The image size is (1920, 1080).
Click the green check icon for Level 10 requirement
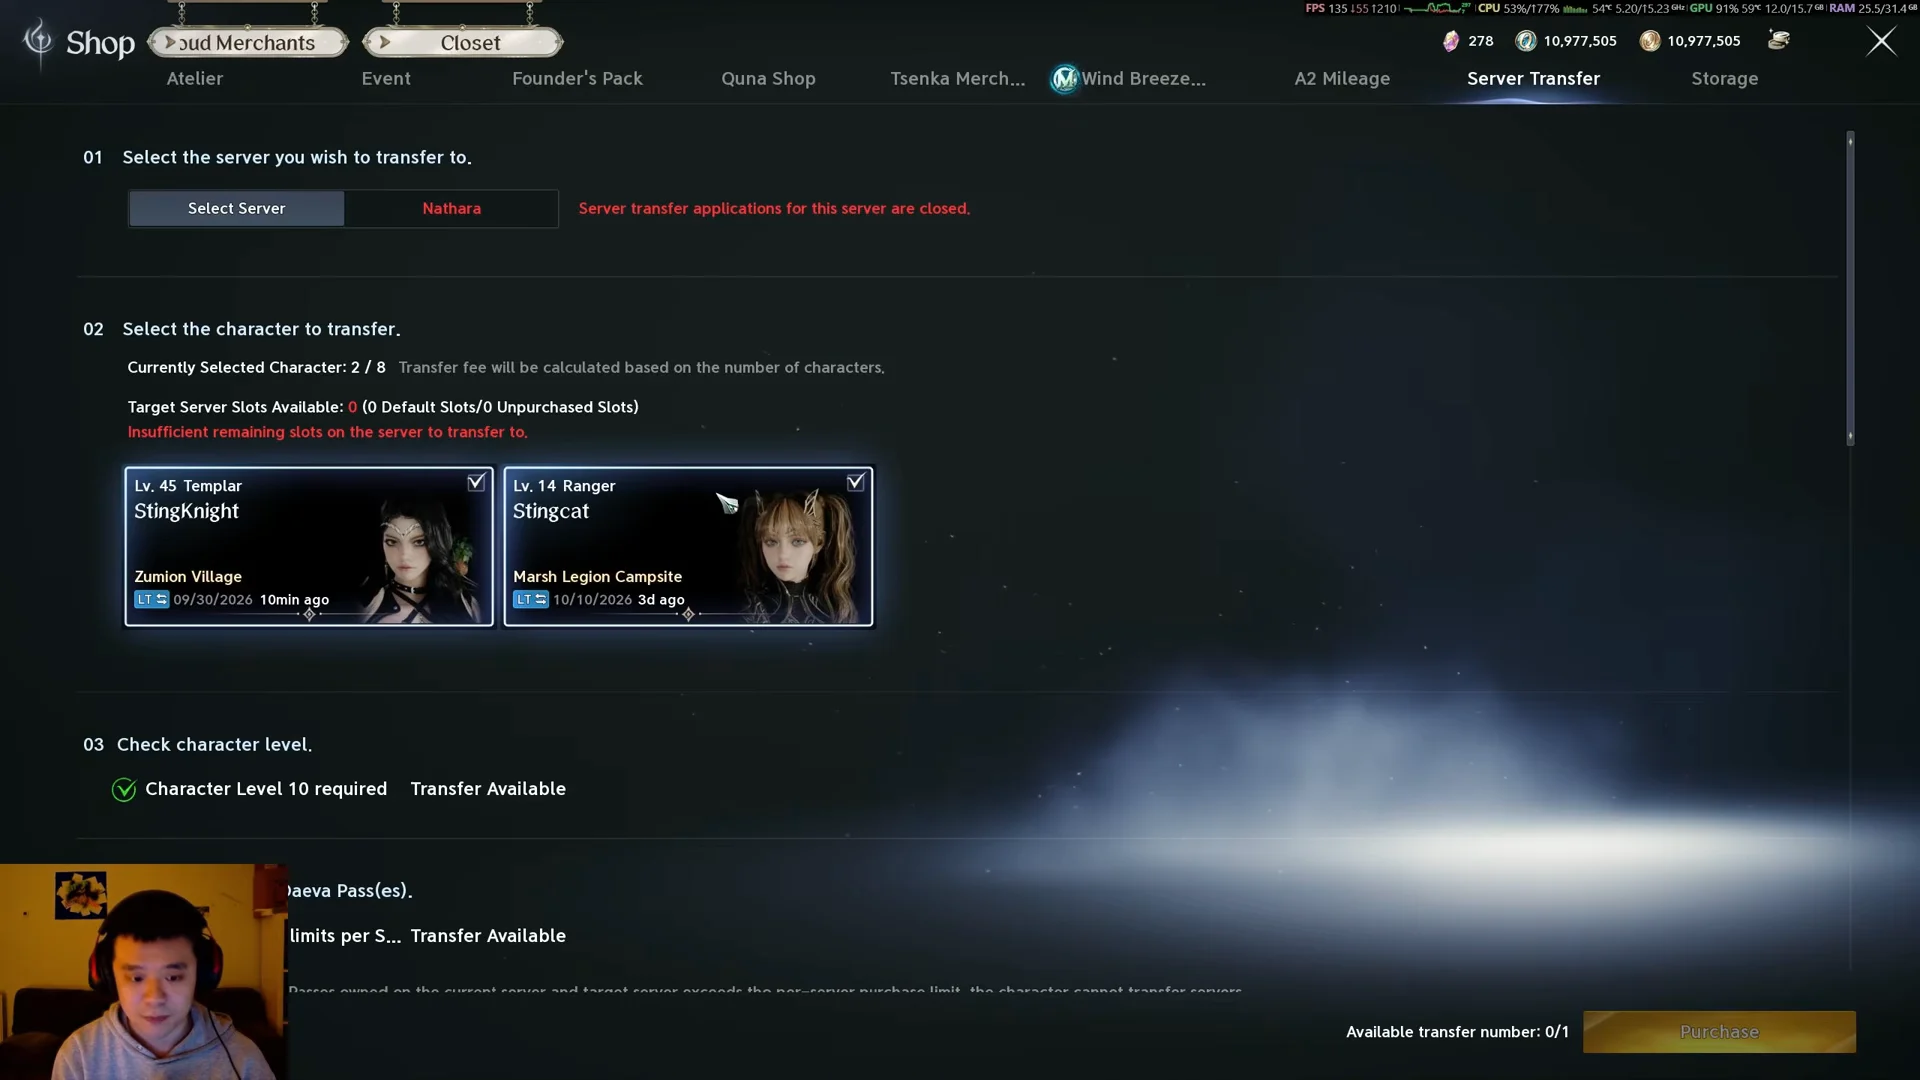(x=124, y=790)
